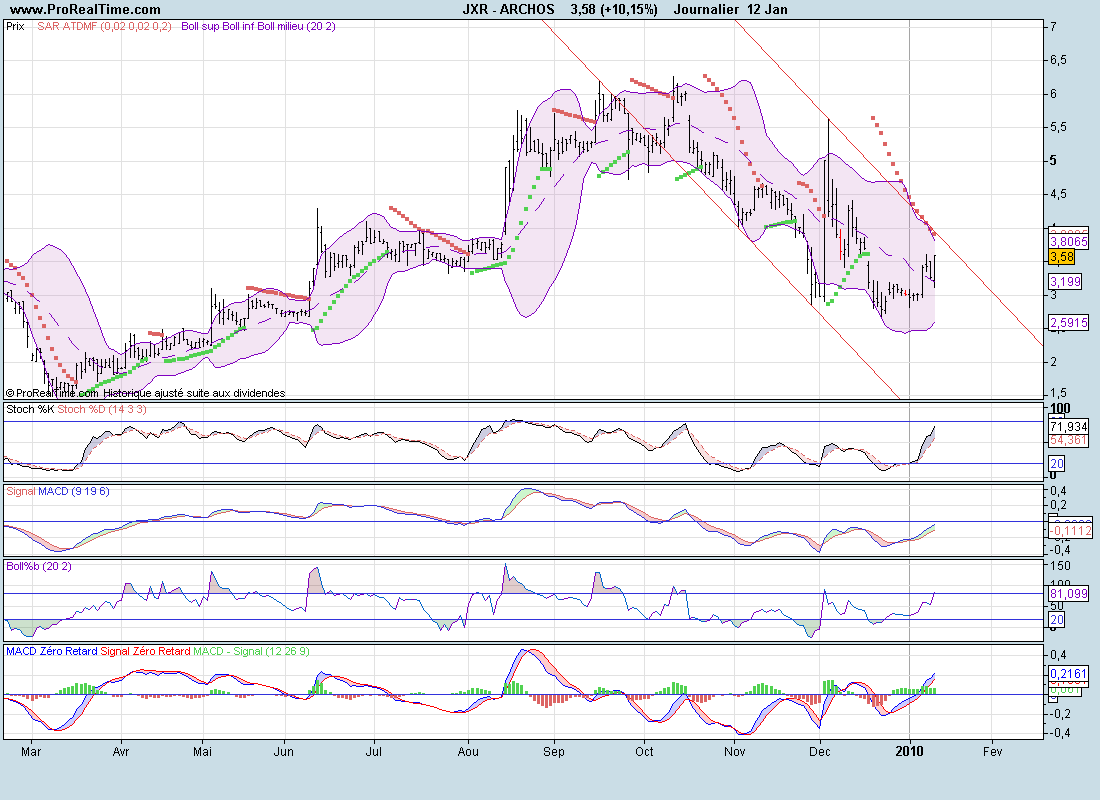The width and height of the screenshot is (1100, 800).
Task: Click the Mai month on time axis
Action: [203, 752]
